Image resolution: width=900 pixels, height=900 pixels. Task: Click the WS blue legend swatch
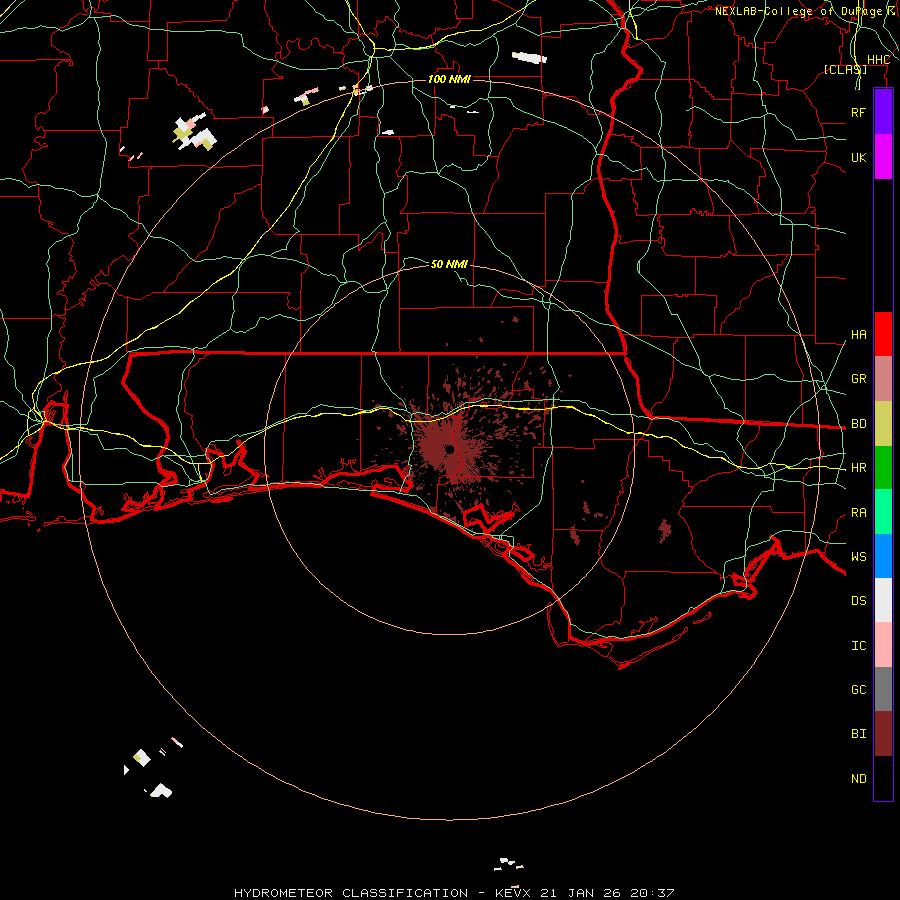pyautogui.click(x=883, y=556)
